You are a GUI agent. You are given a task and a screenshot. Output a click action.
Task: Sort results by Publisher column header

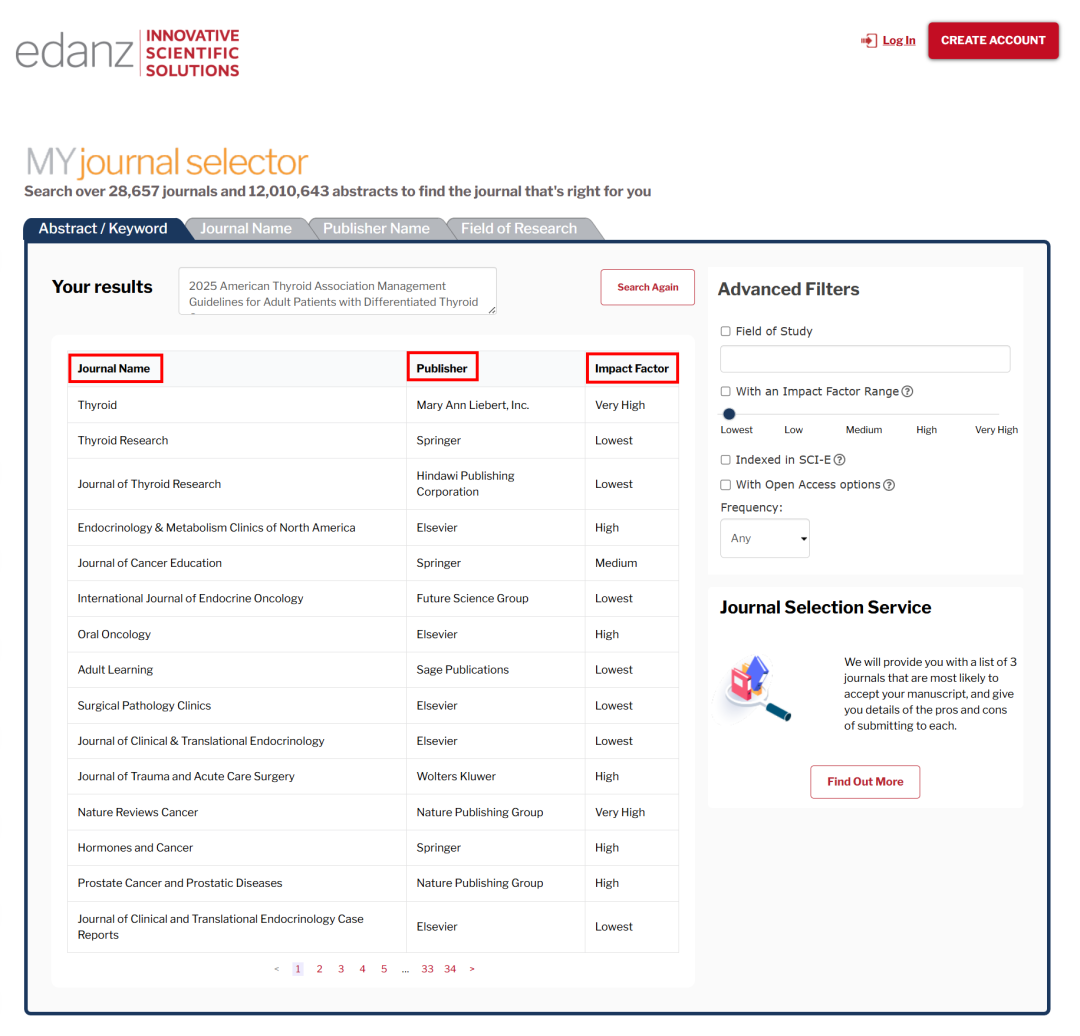pos(442,368)
